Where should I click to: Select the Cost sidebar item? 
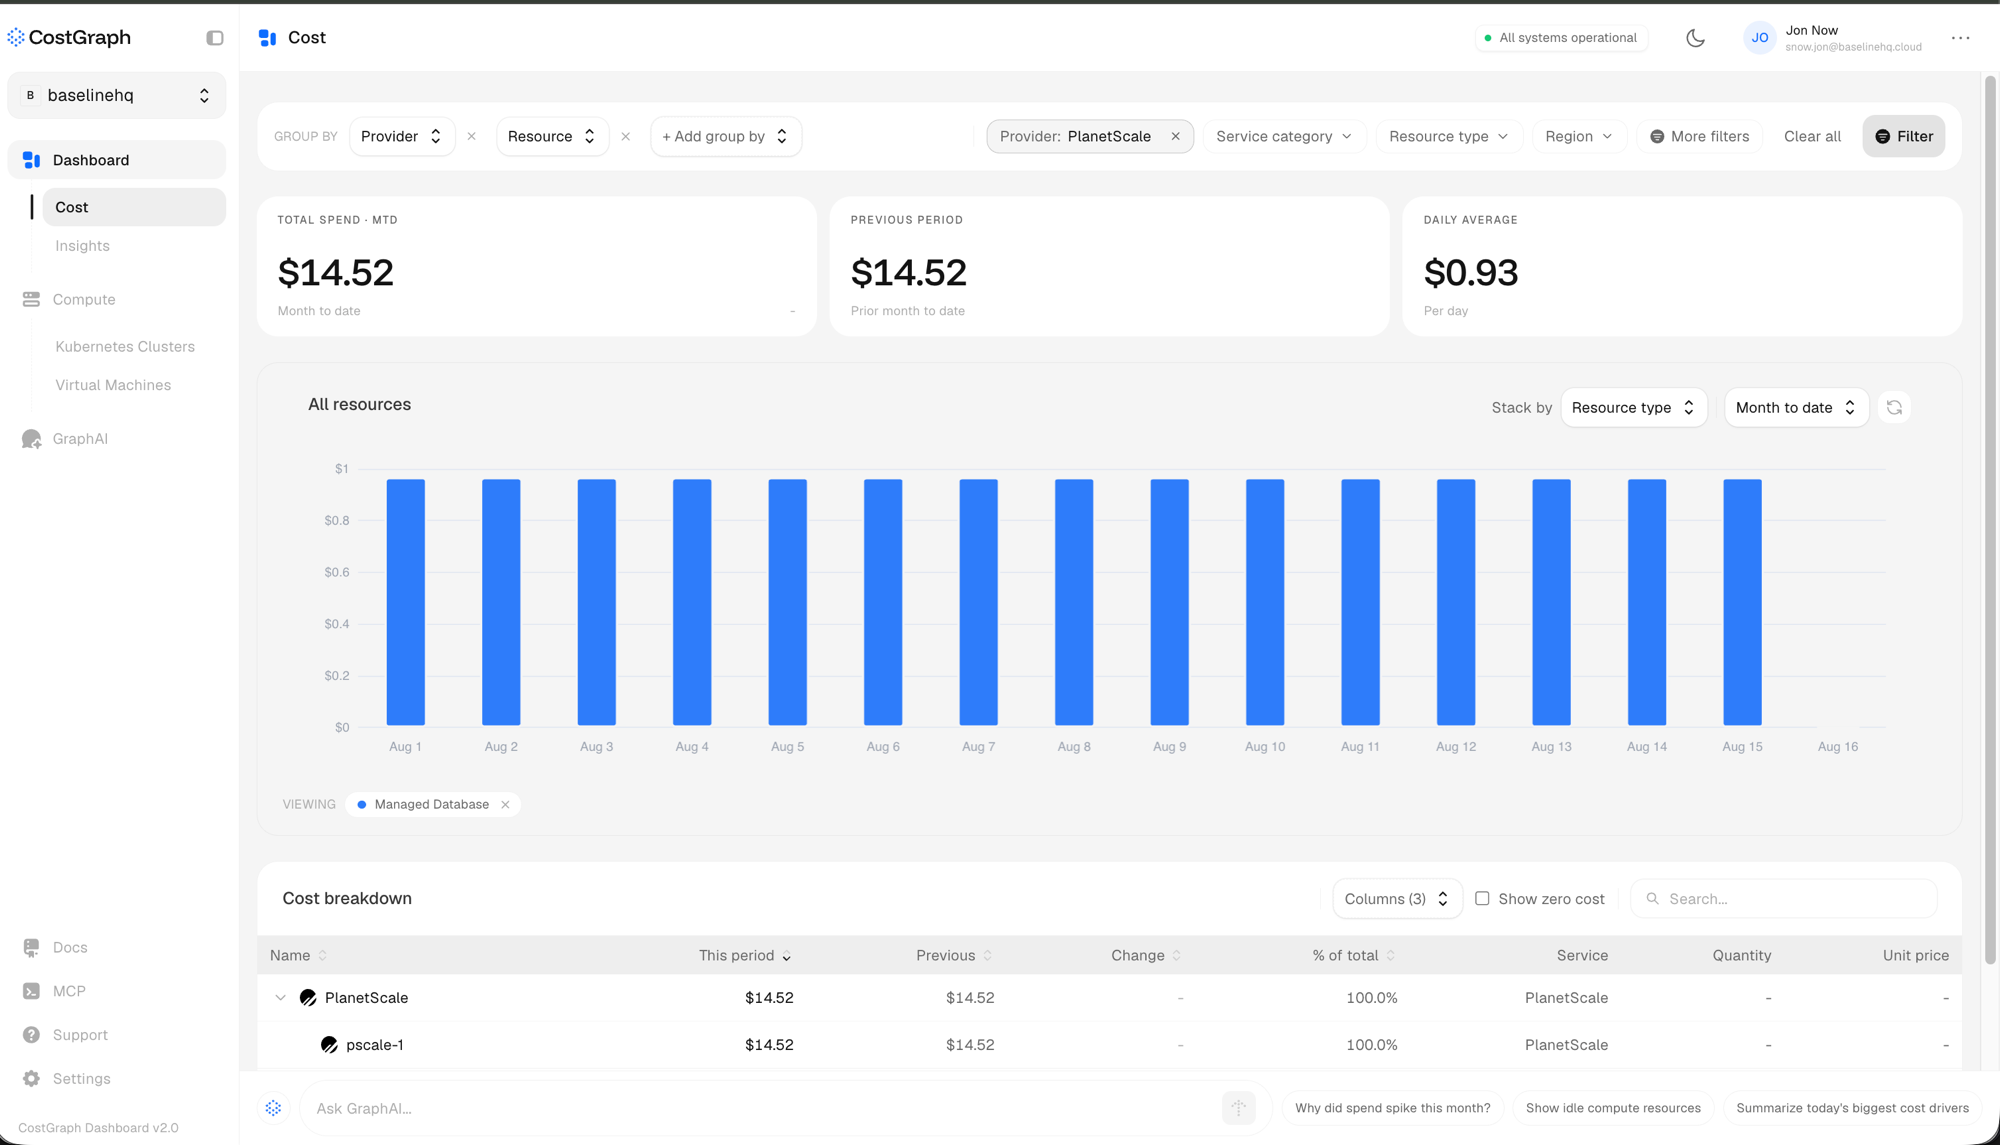134,208
